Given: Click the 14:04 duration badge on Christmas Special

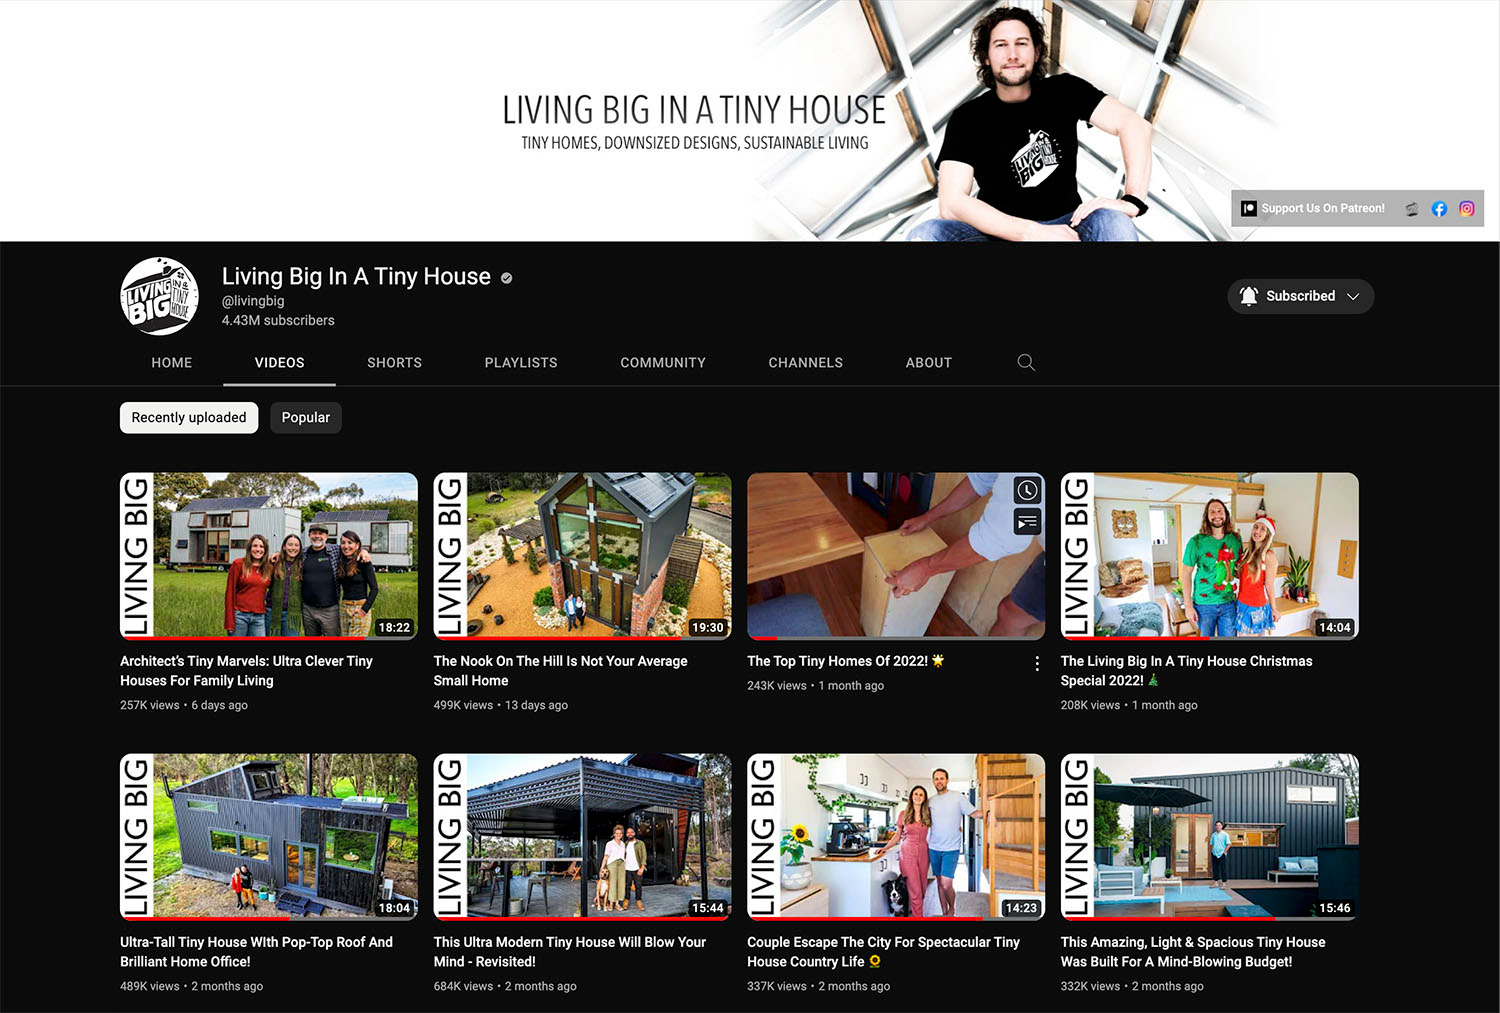Looking at the screenshot, I should pos(1334,627).
